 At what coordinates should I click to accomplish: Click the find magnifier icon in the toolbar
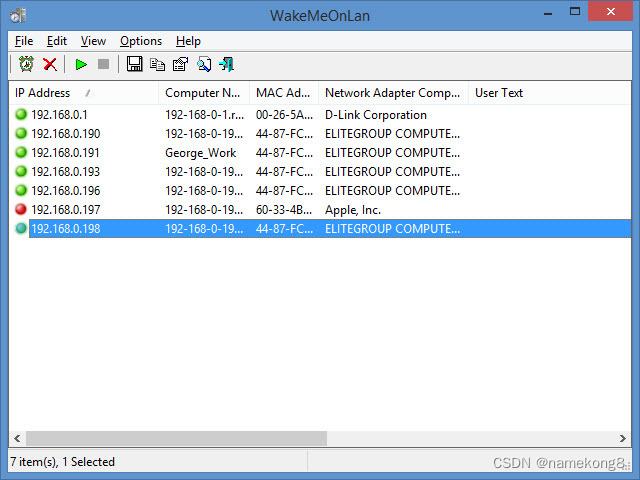(204, 64)
